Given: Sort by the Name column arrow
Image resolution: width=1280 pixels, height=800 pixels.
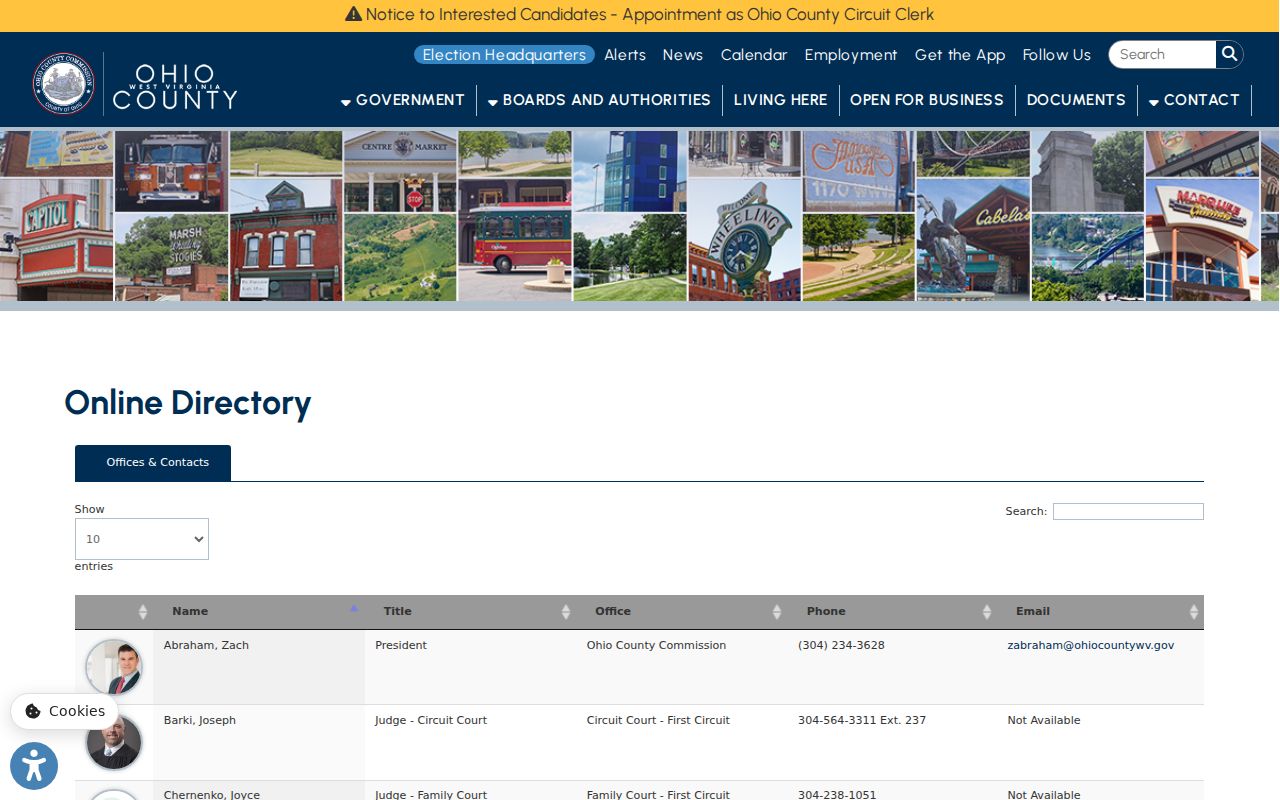Looking at the screenshot, I should [x=353, y=608].
